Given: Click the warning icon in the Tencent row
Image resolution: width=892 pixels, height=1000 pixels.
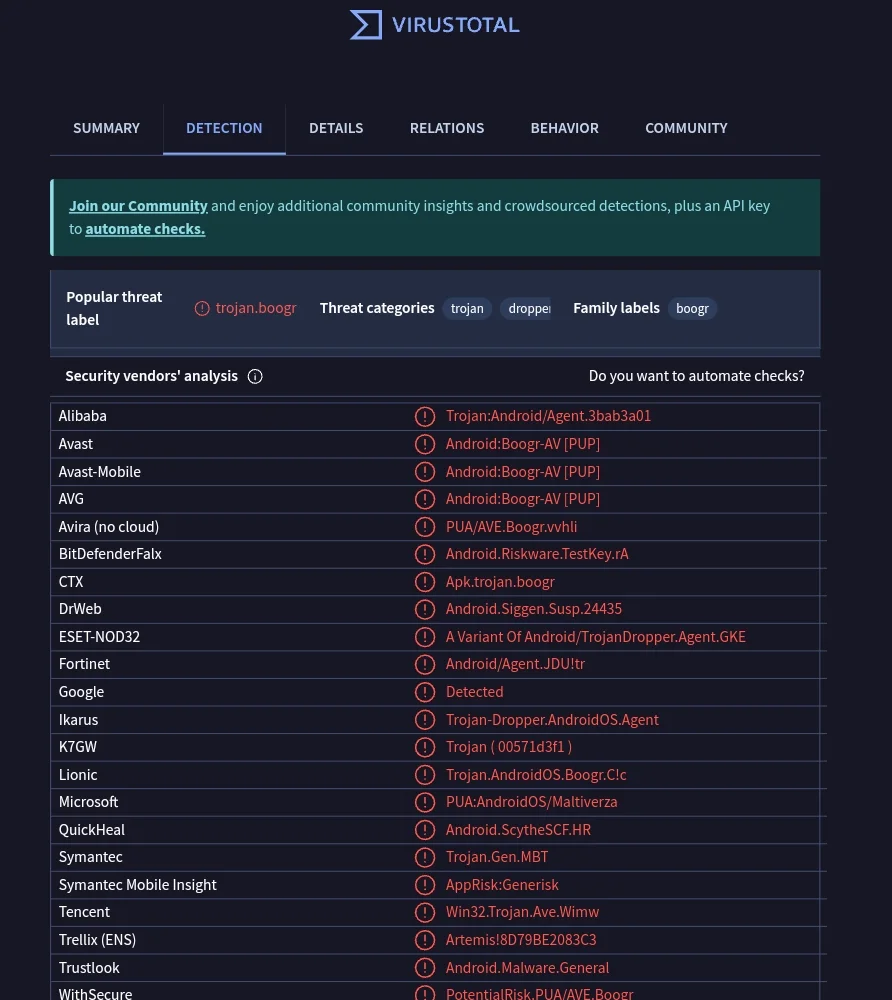Looking at the screenshot, I should (425, 912).
